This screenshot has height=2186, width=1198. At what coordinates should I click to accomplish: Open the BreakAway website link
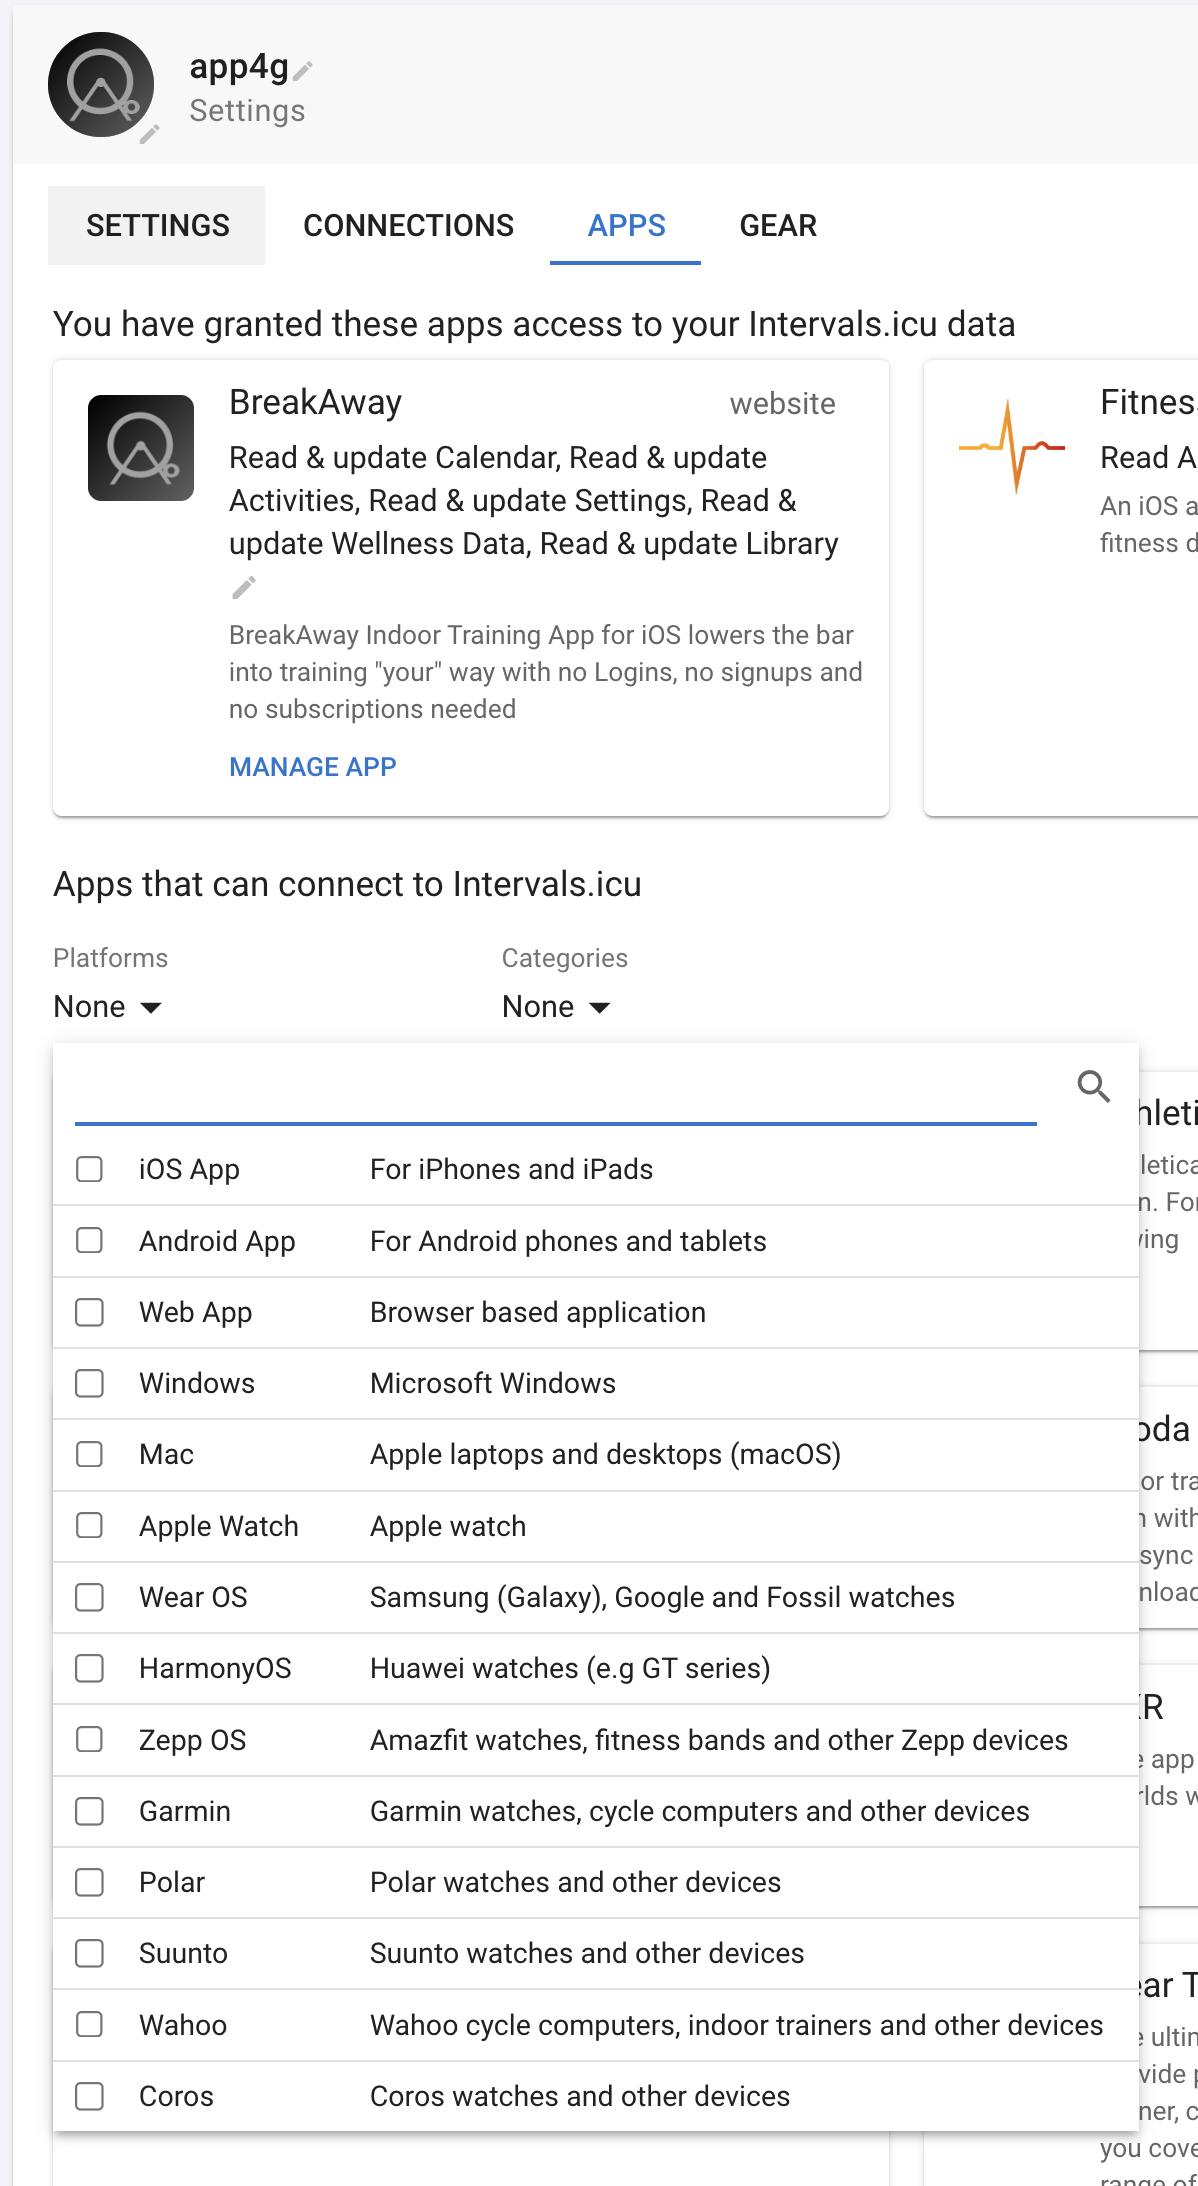click(x=782, y=404)
